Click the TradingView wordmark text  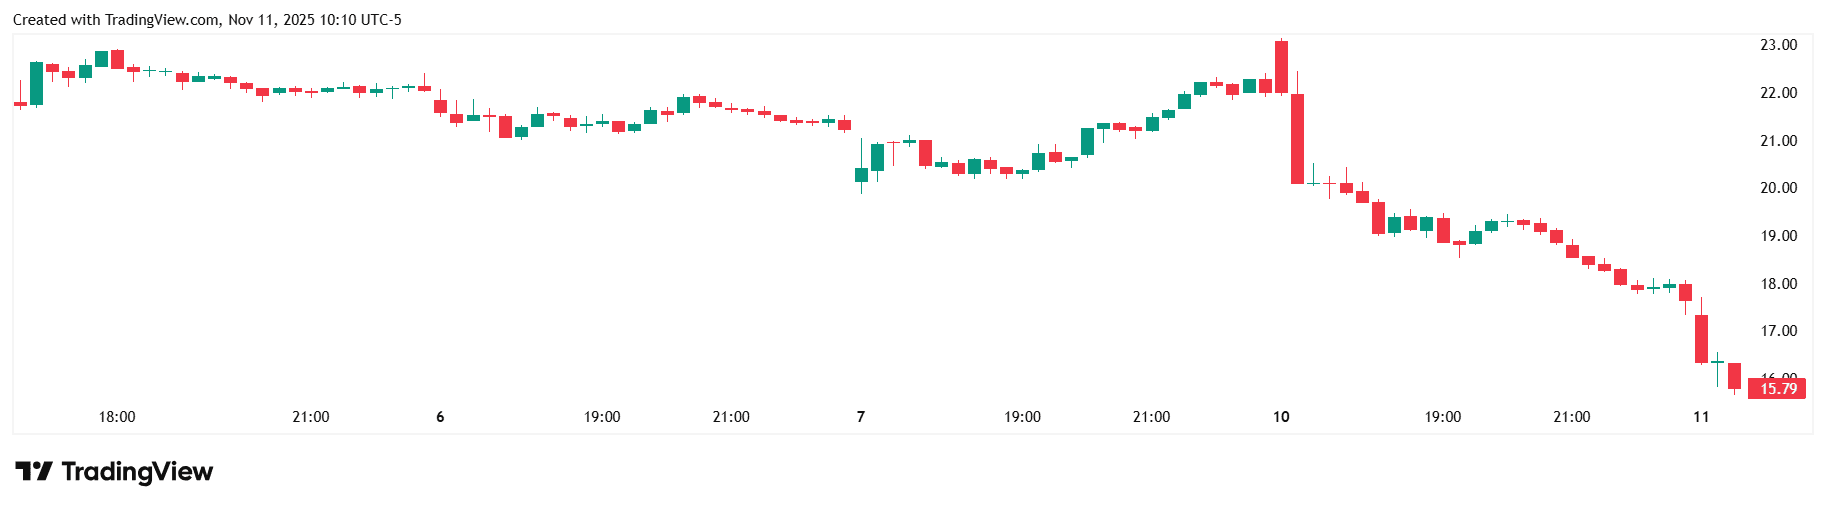click(x=137, y=471)
